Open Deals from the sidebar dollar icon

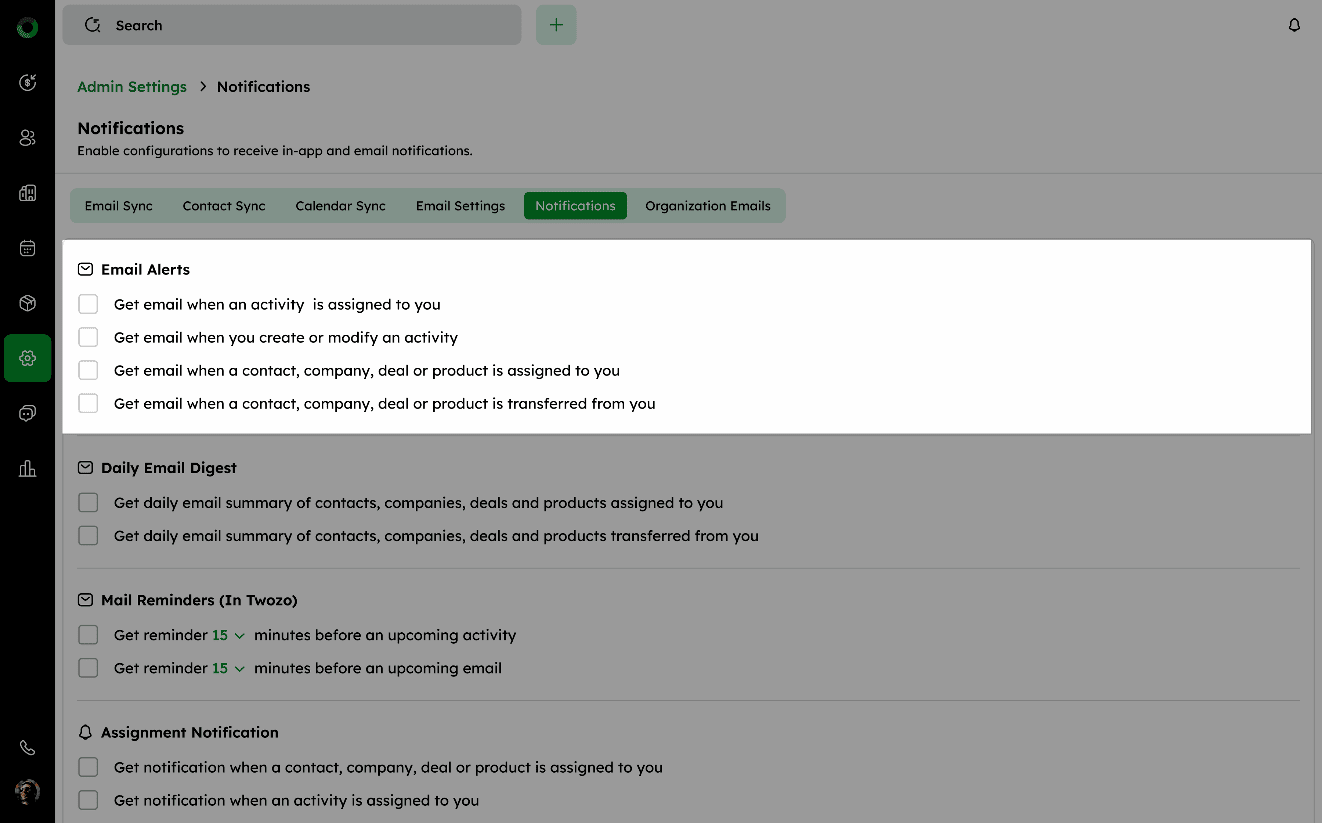pos(27,82)
